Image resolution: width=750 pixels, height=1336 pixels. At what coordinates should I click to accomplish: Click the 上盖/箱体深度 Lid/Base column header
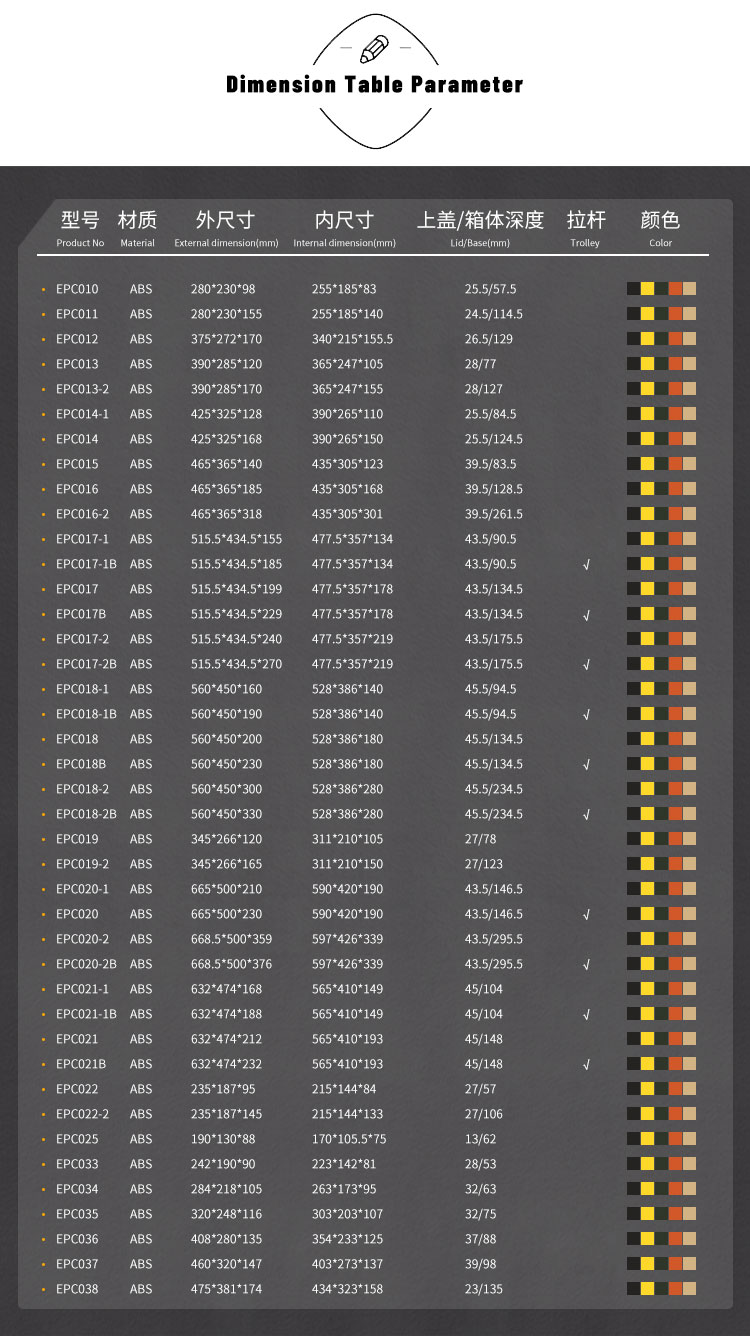[480, 229]
